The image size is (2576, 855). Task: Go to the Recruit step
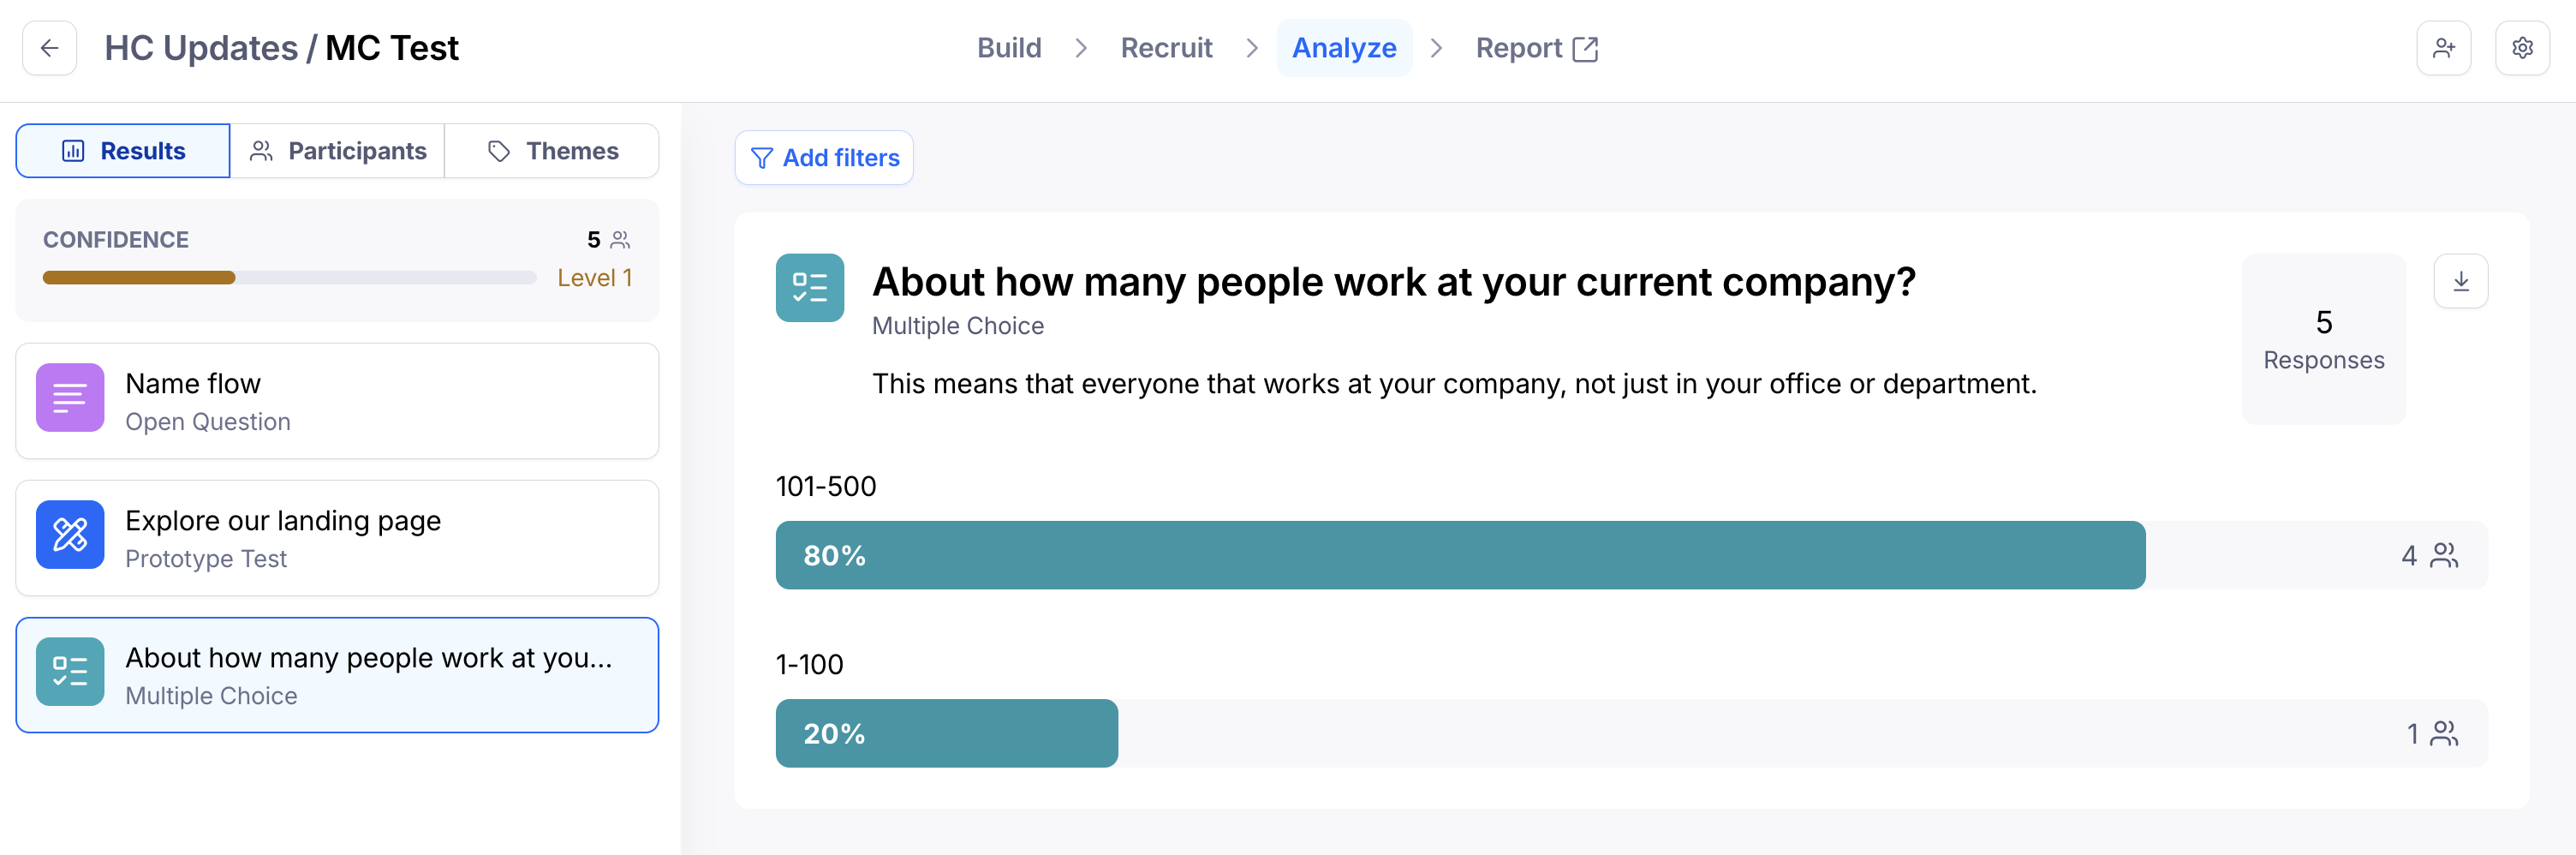coord(1166,48)
